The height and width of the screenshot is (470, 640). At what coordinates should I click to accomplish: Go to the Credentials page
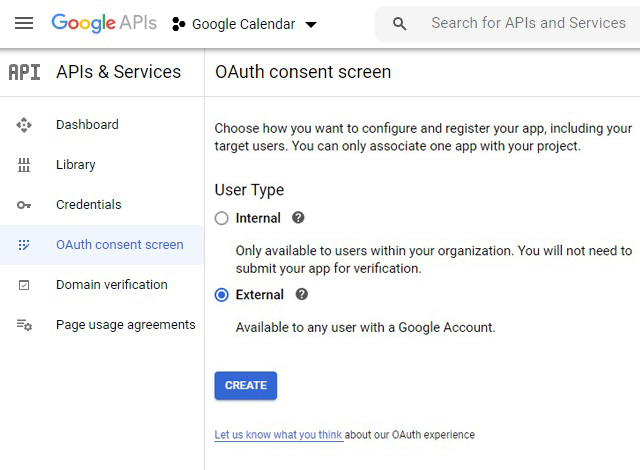tap(88, 205)
